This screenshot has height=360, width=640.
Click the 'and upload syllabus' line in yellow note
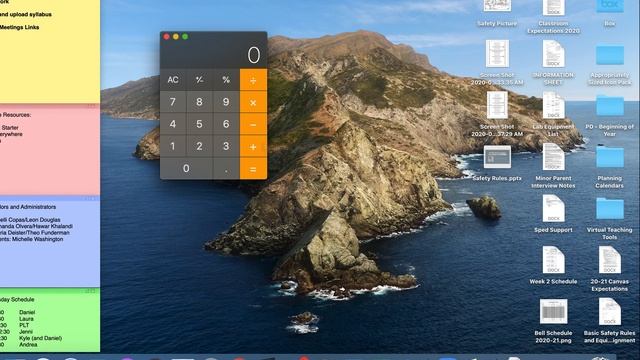coord(26,14)
